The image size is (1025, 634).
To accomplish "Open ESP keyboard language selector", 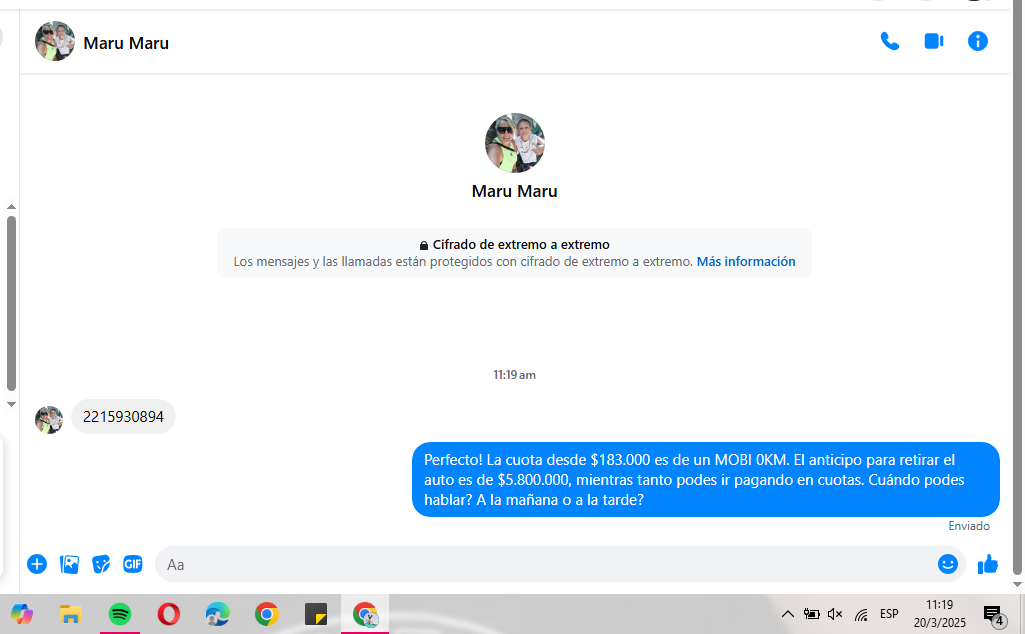I will tap(888, 614).
